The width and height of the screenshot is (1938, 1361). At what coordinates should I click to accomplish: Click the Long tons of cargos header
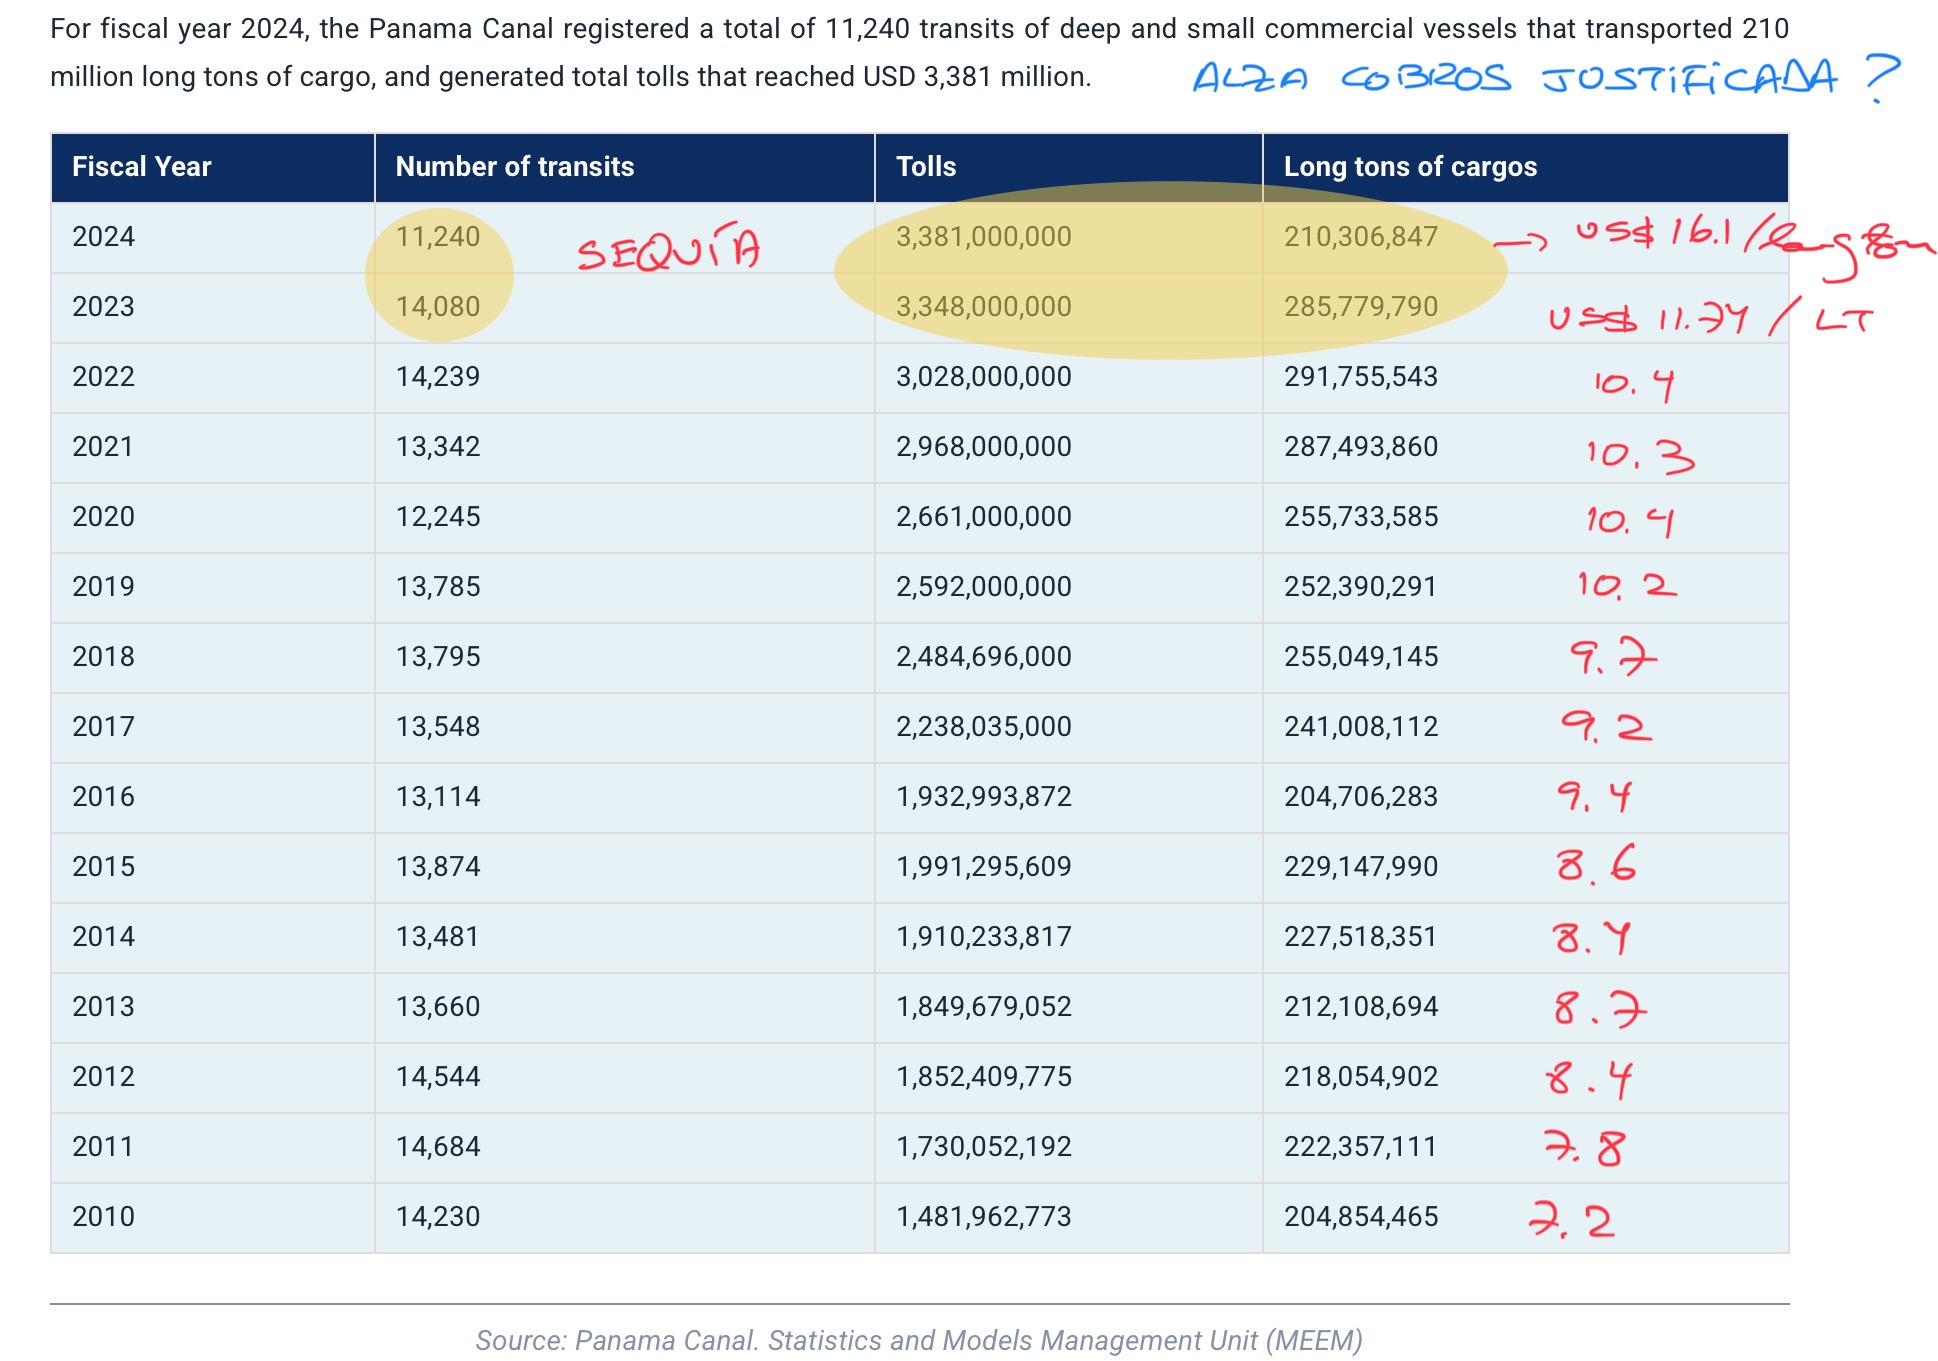click(x=1409, y=167)
